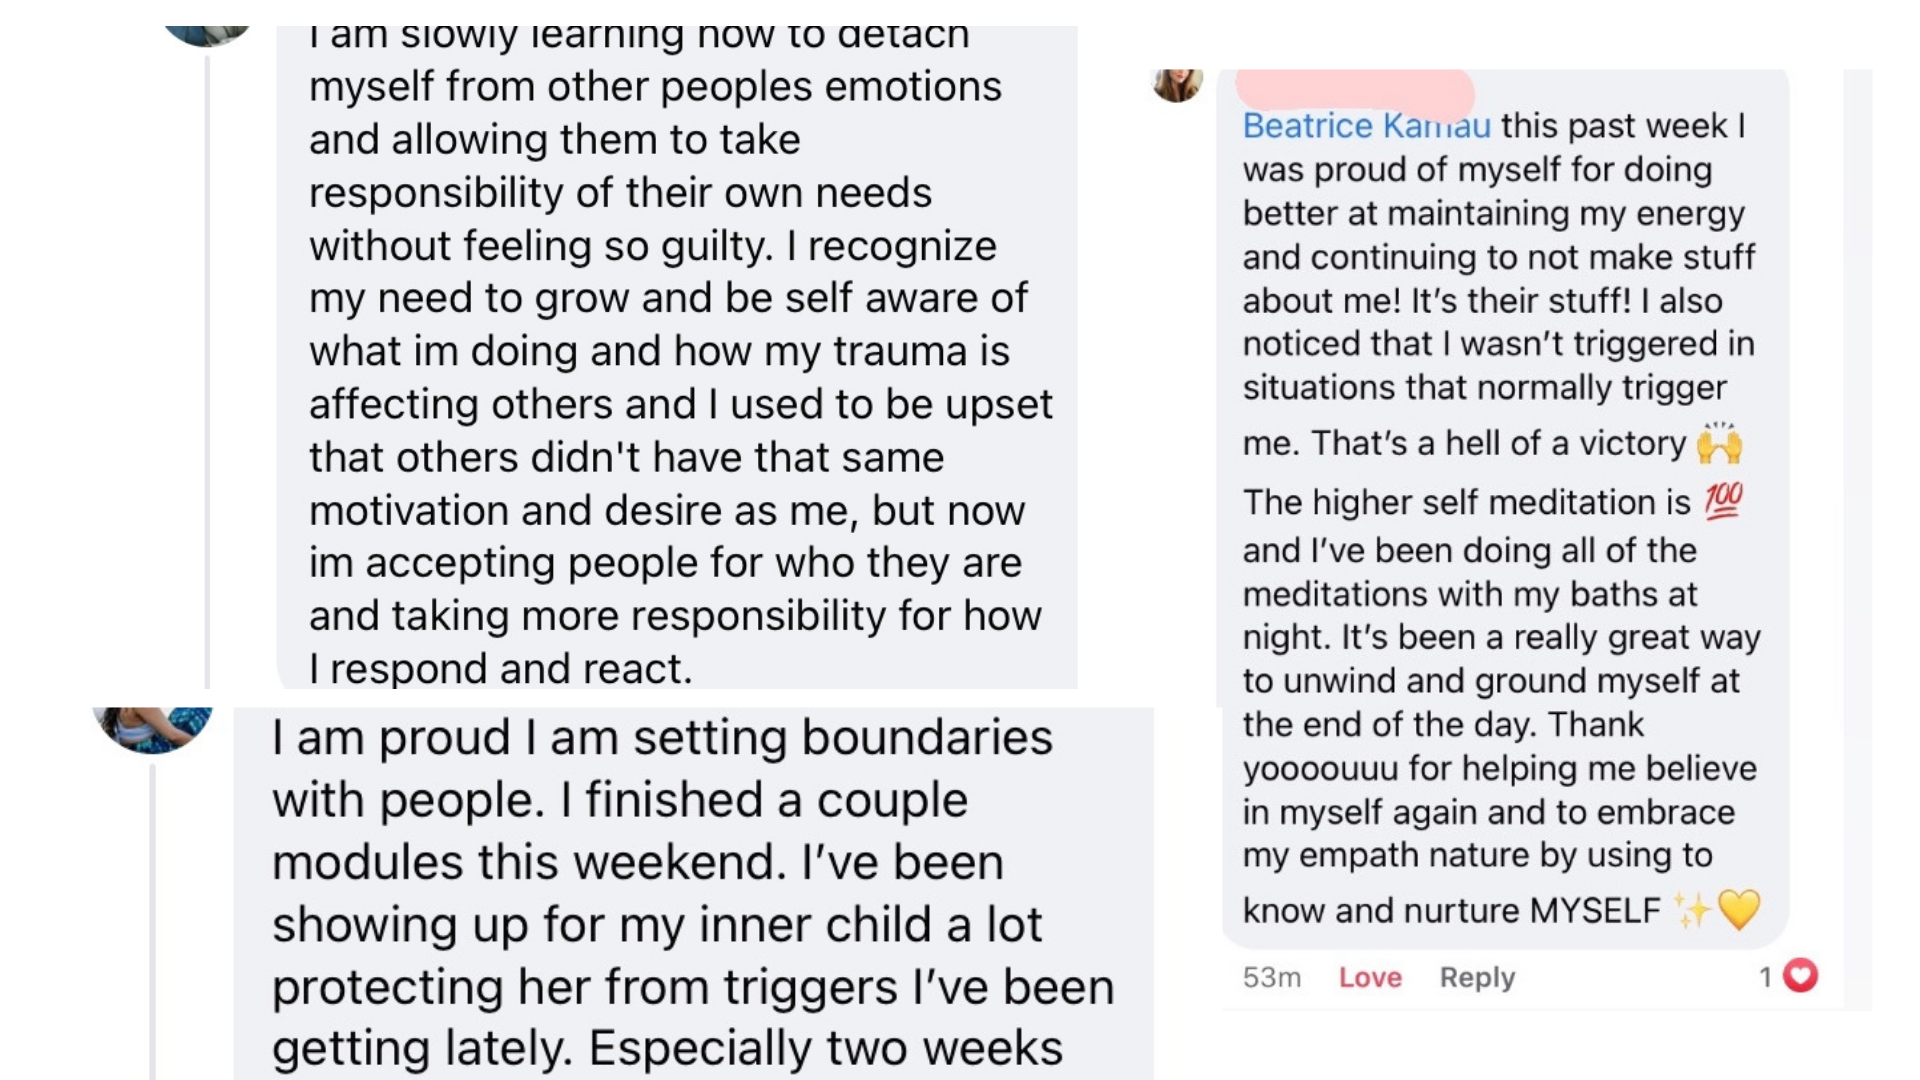1920x1080 pixels.
Task: Click the yellow heart emoji
Action: [x=1739, y=910]
